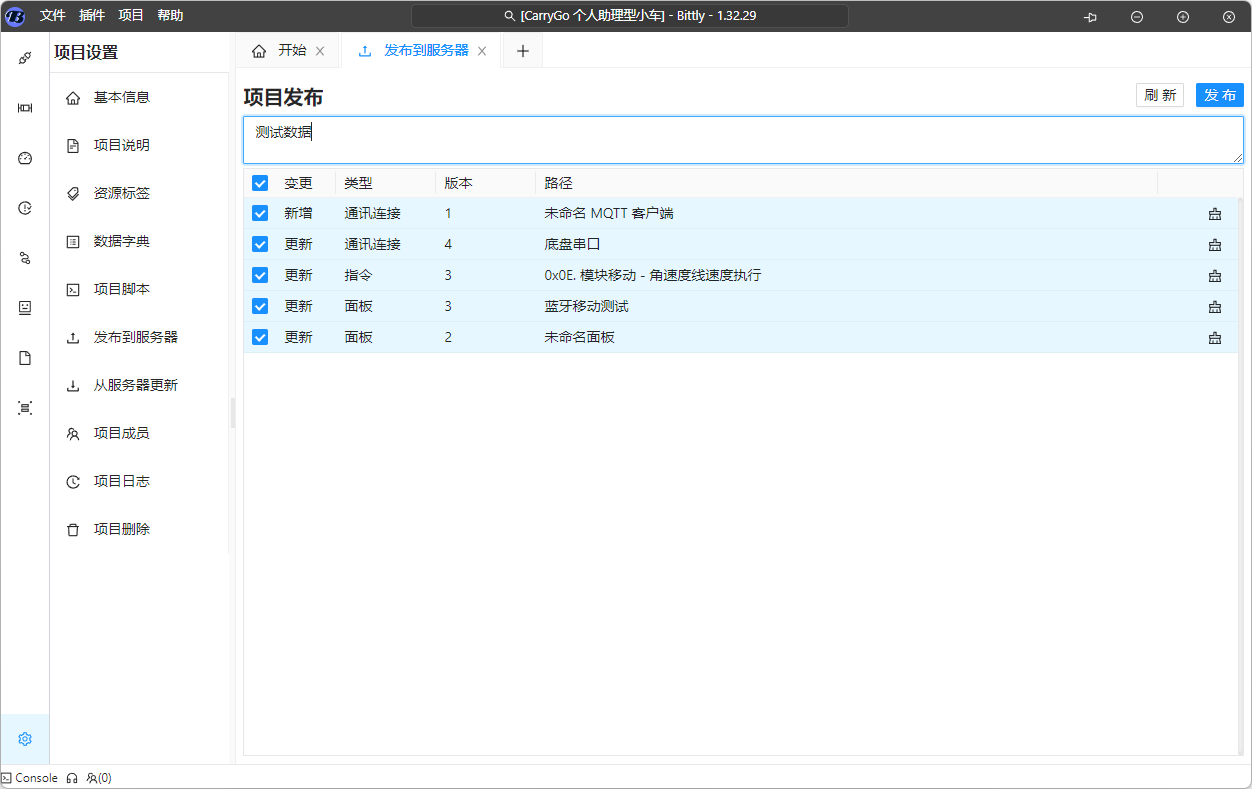Click the clear brush icon for 底盘串口 row

coord(1215,245)
